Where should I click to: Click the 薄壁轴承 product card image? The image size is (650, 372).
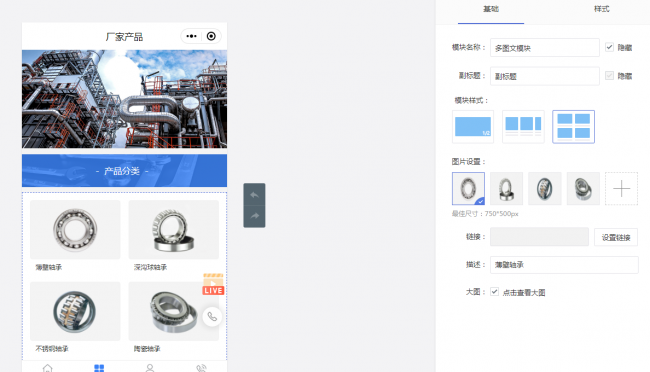point(75,230)
